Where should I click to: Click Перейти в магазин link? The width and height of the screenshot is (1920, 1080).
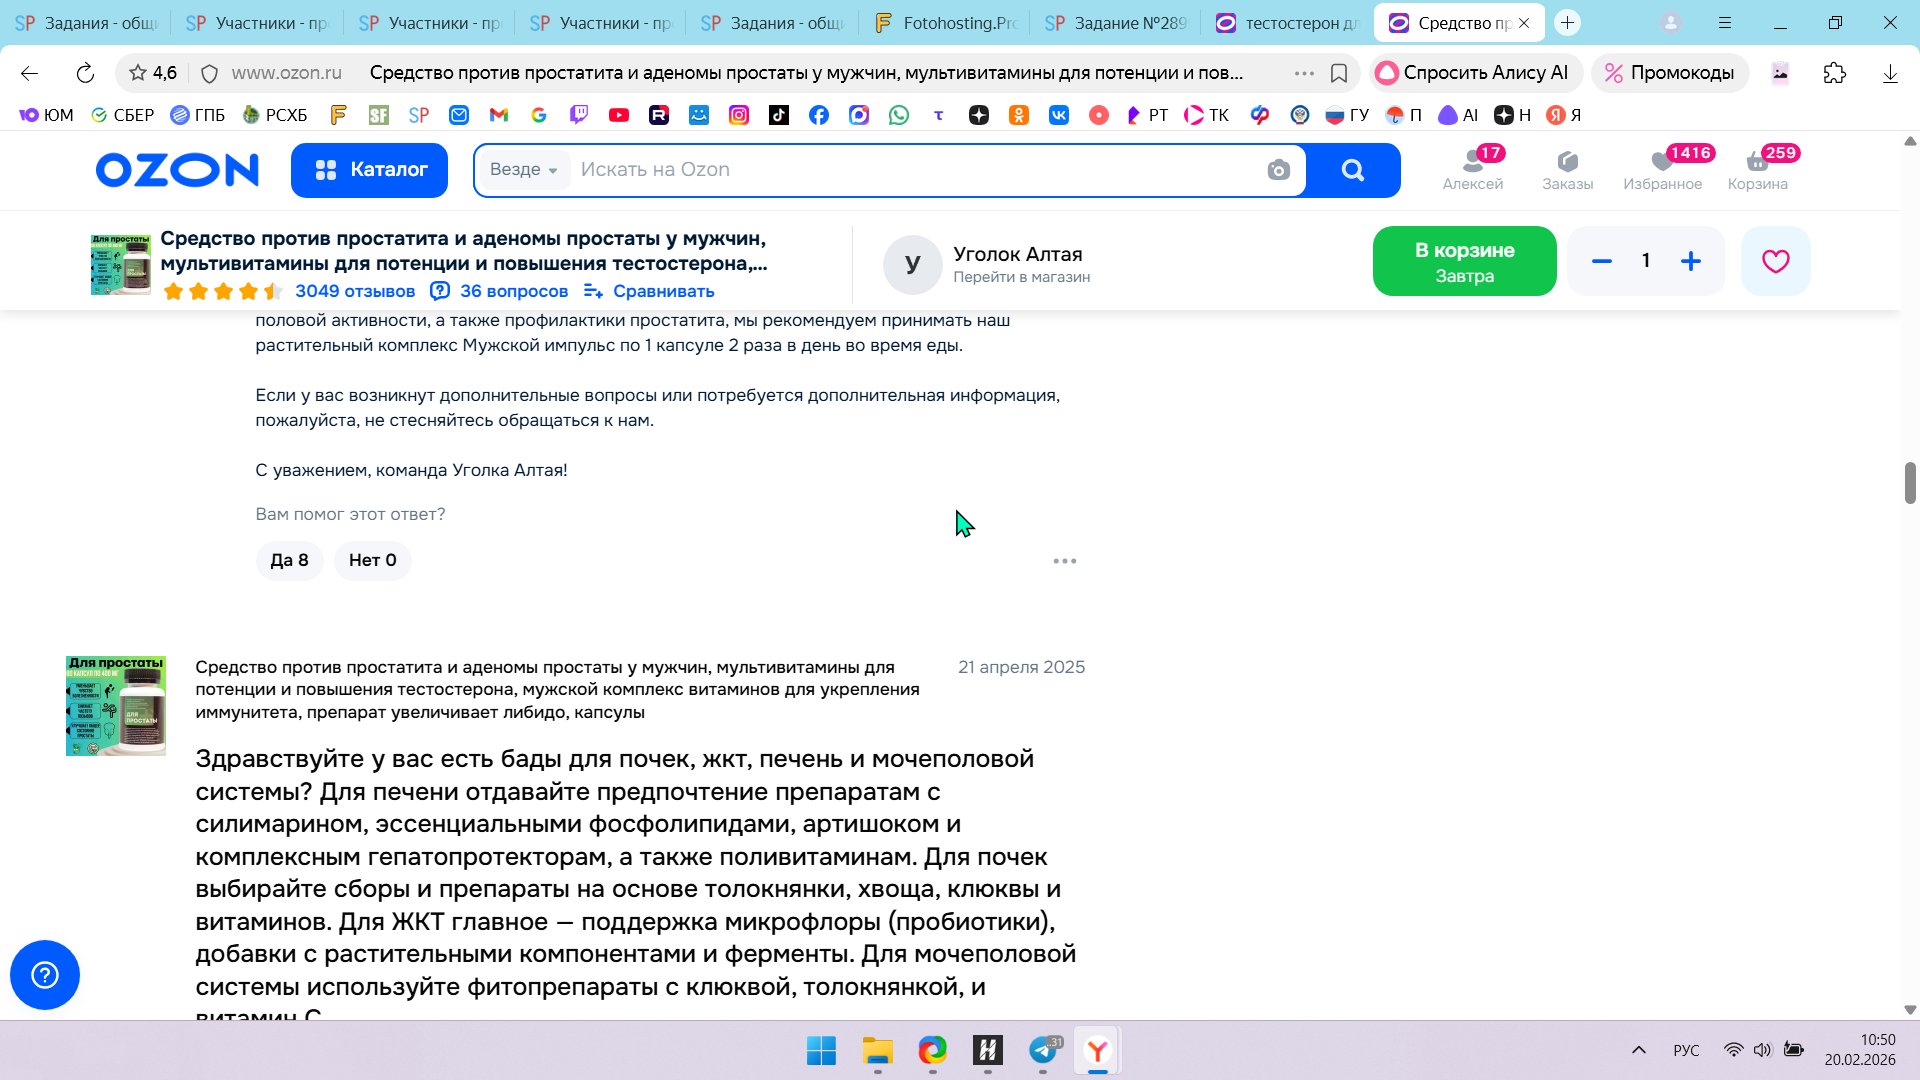[1021, 277]
